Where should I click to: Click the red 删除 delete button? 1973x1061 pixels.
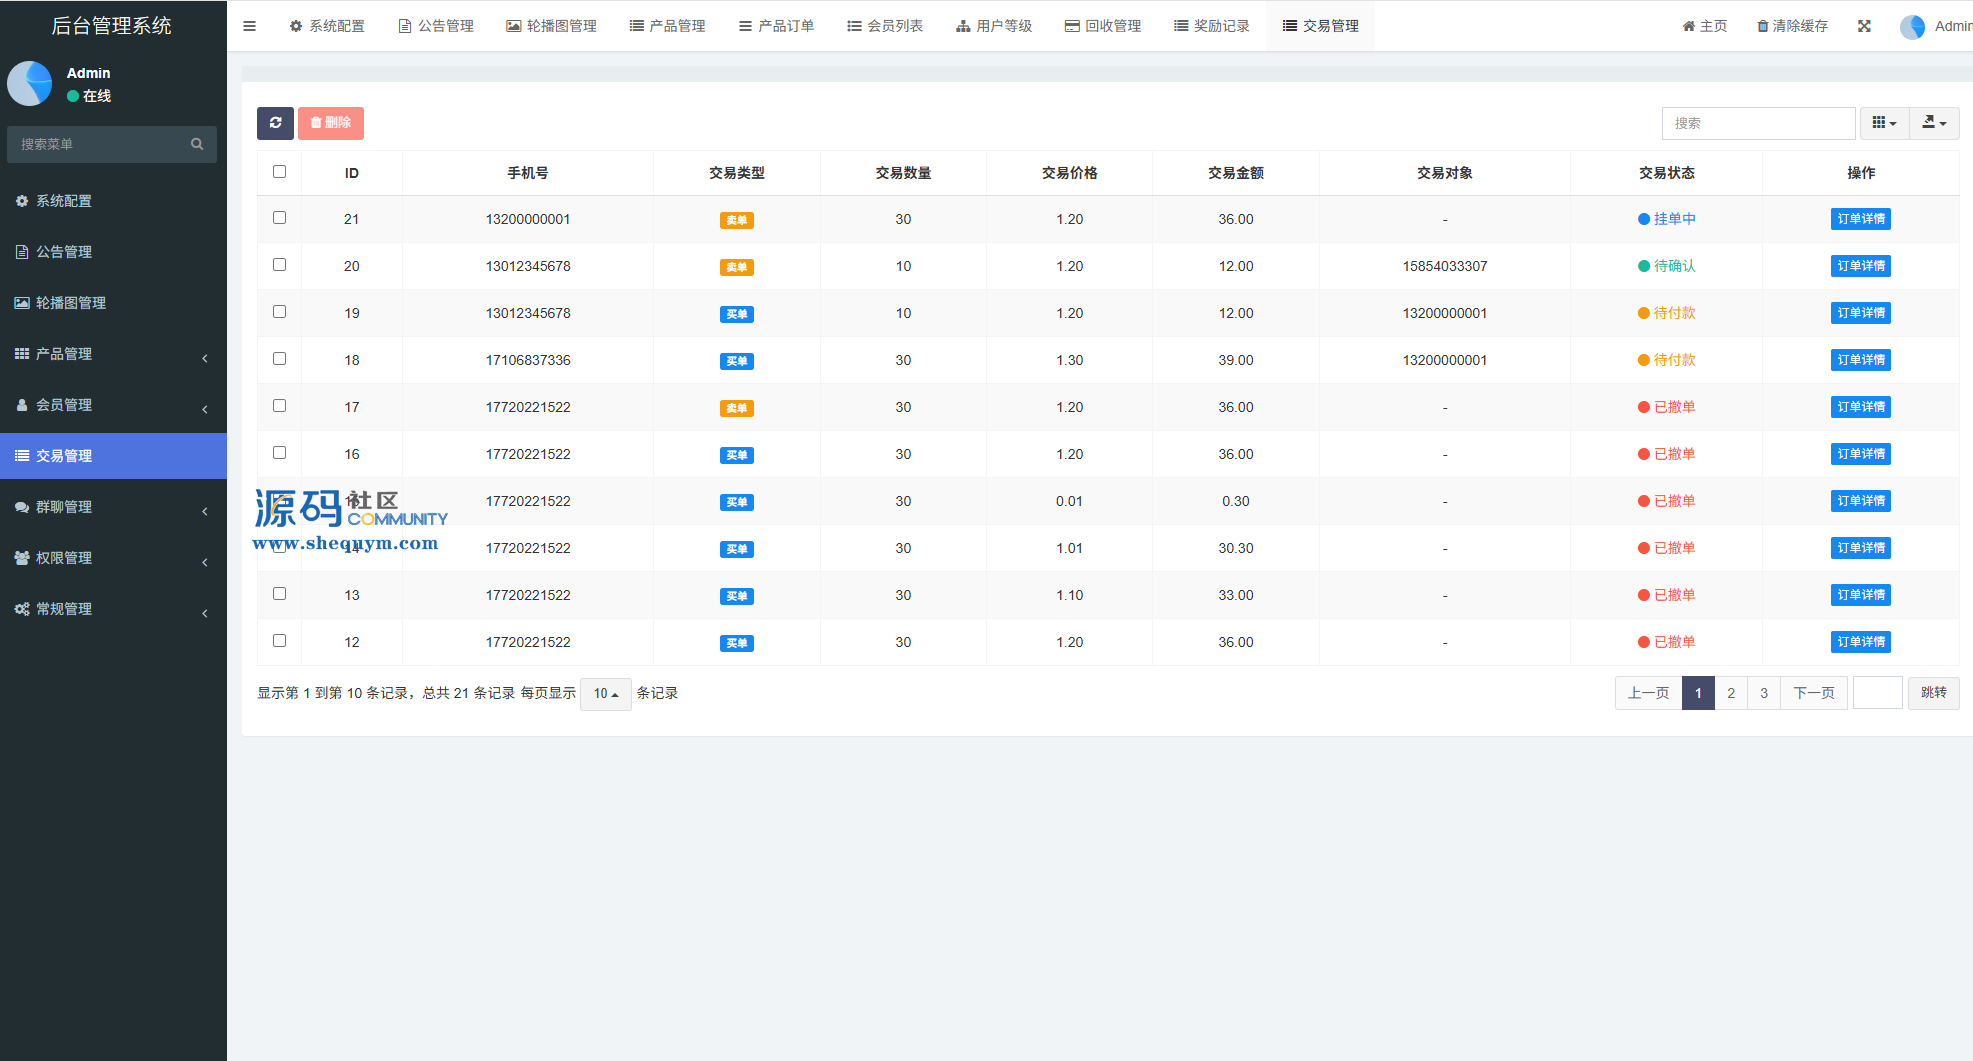(x=331, y=123)
